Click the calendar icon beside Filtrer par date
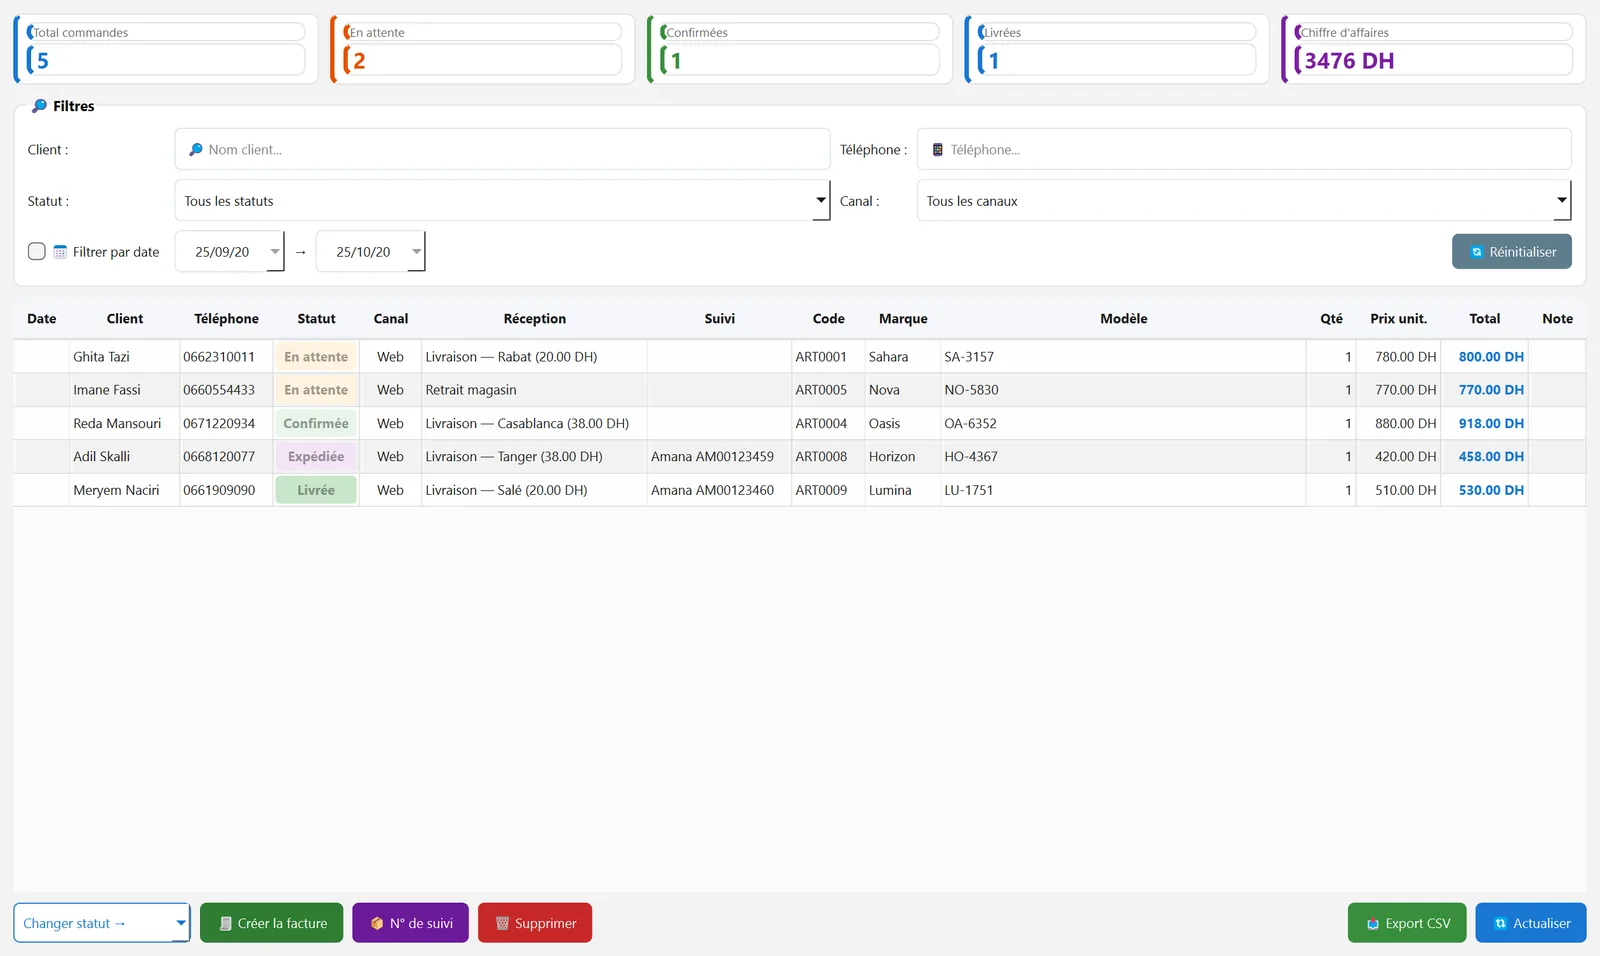Image resolution: width=1600 pixels, height=956 pixels. (x=60, y=252)
